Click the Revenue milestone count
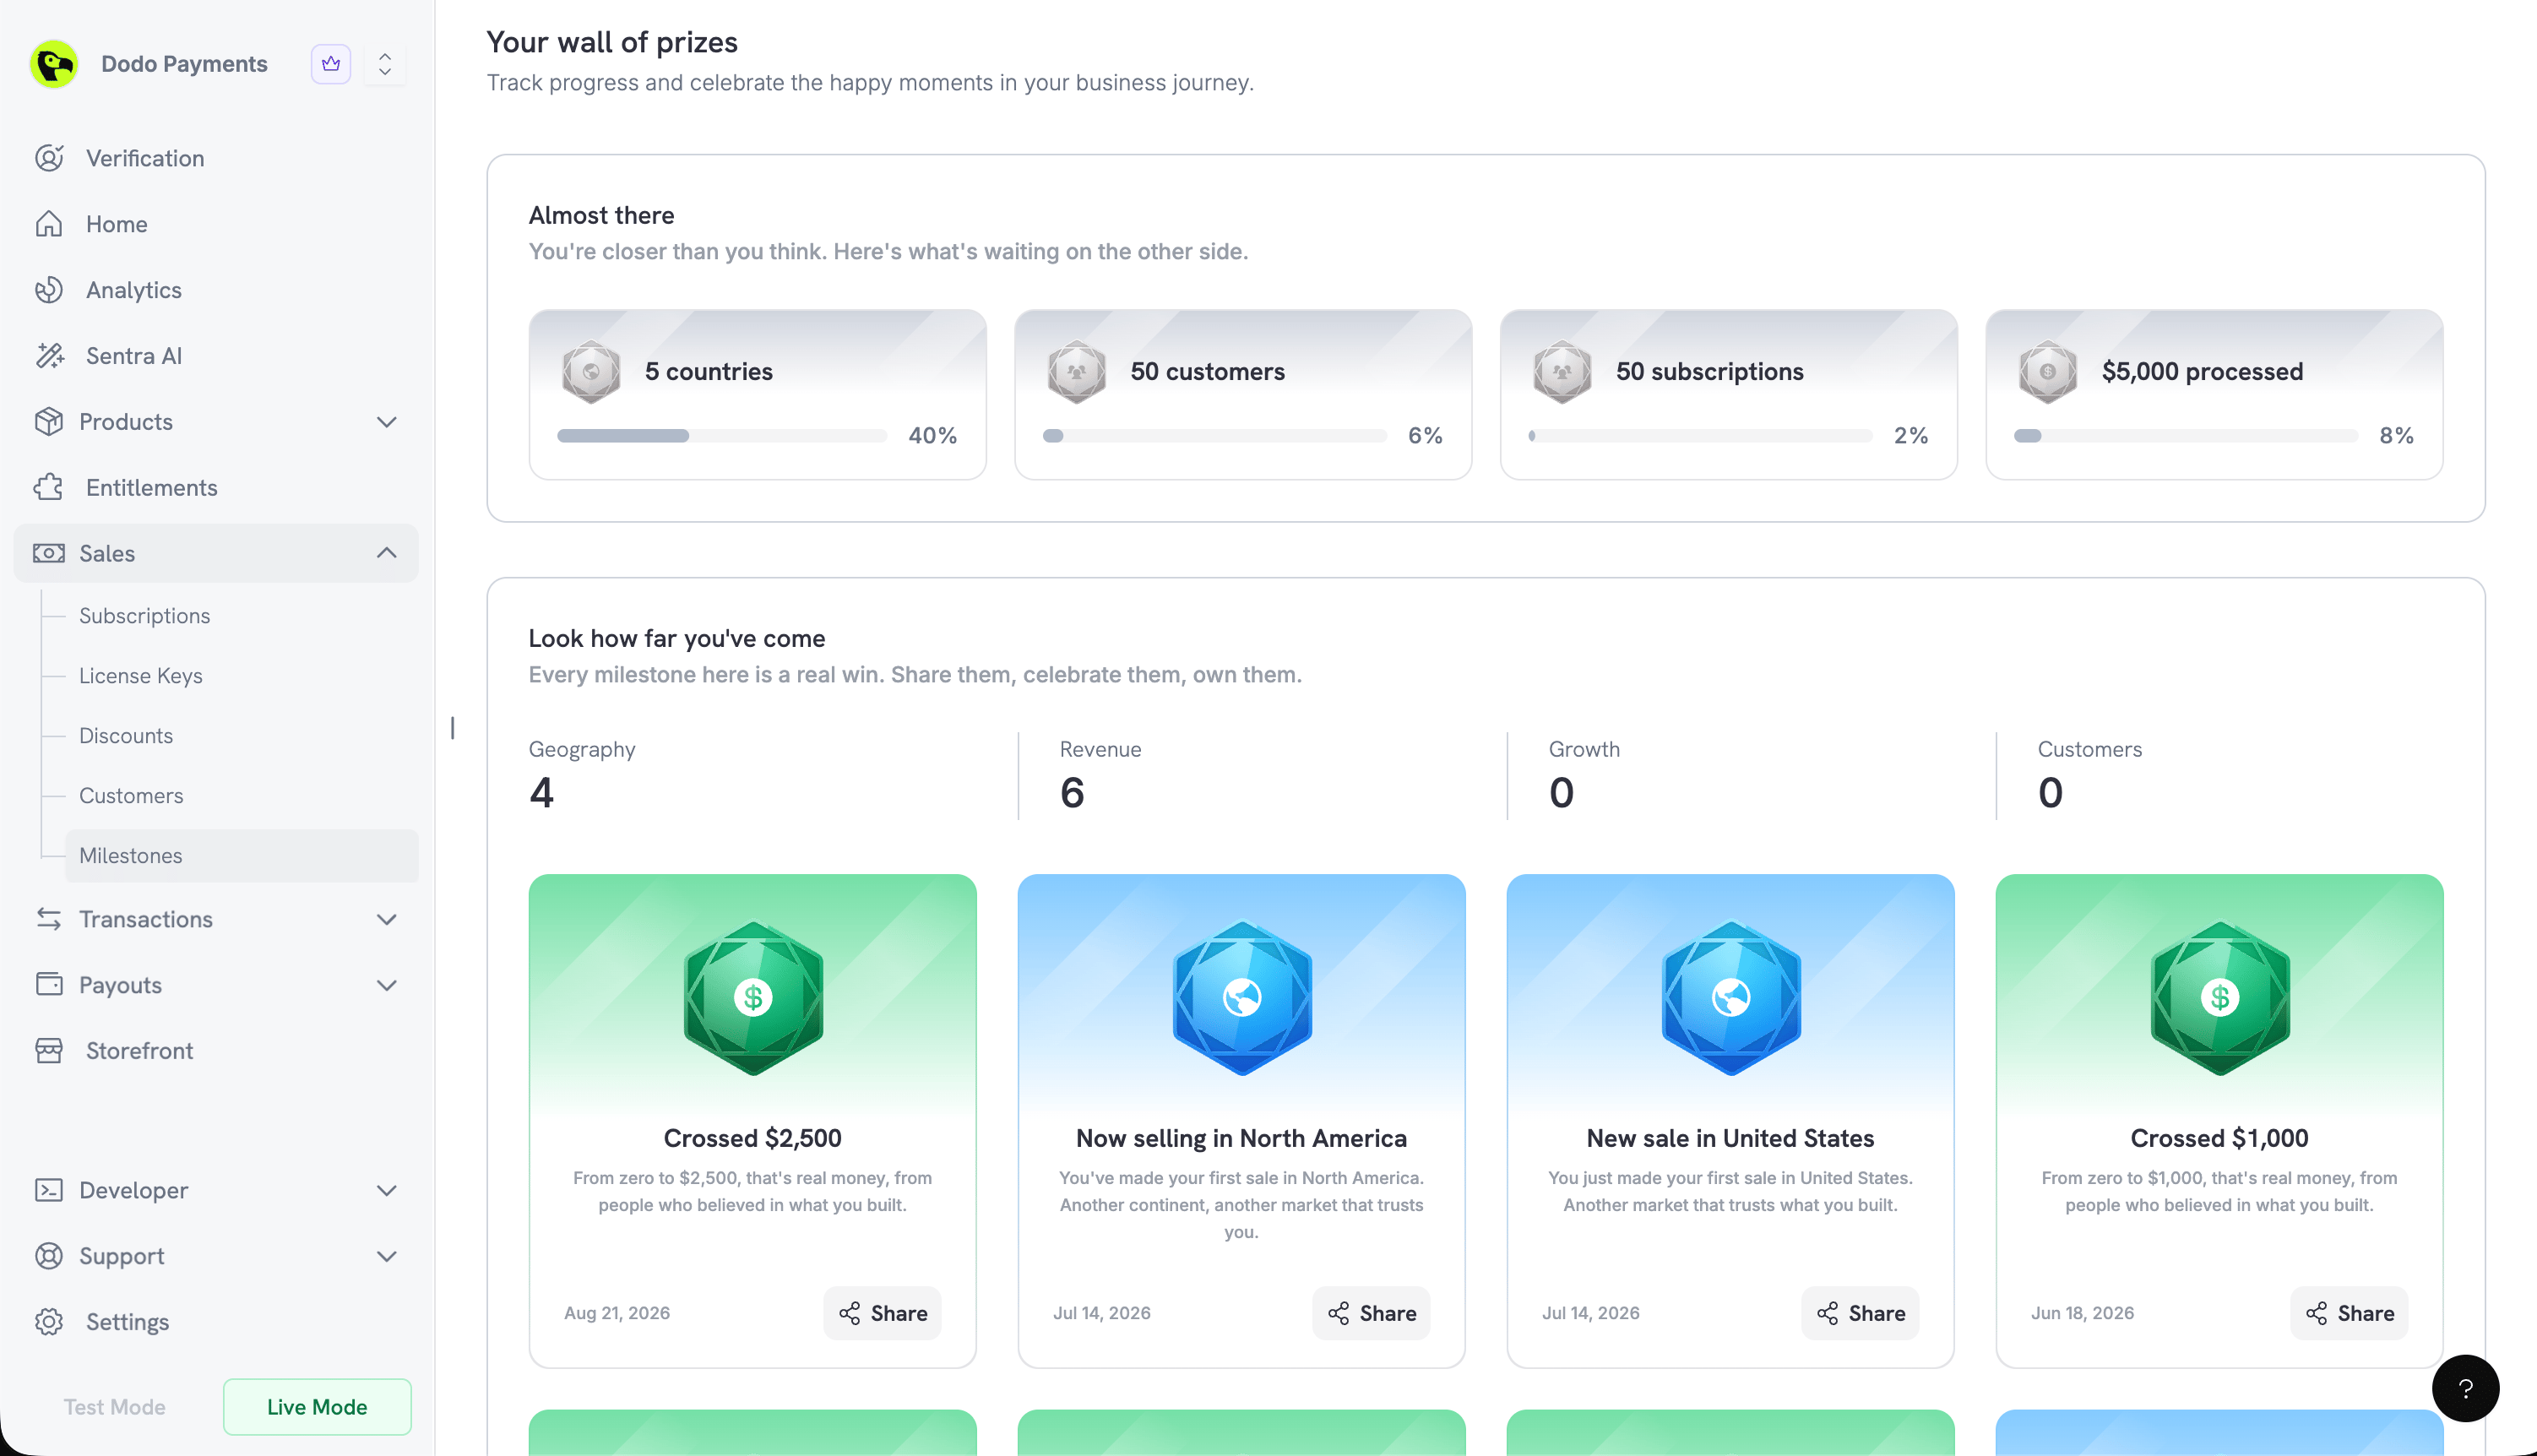This screenshot has width=2537, height=1456. (1072, 793)
